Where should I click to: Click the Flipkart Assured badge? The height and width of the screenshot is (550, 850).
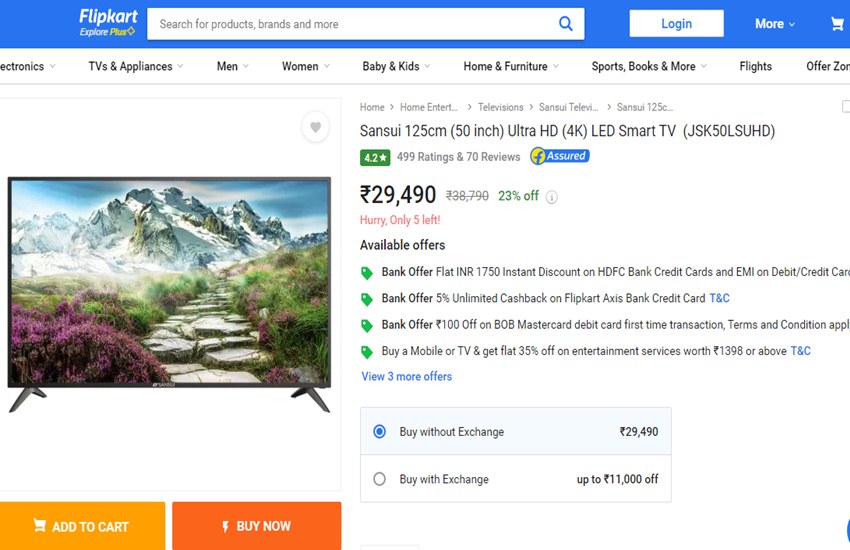coord(559,156)
